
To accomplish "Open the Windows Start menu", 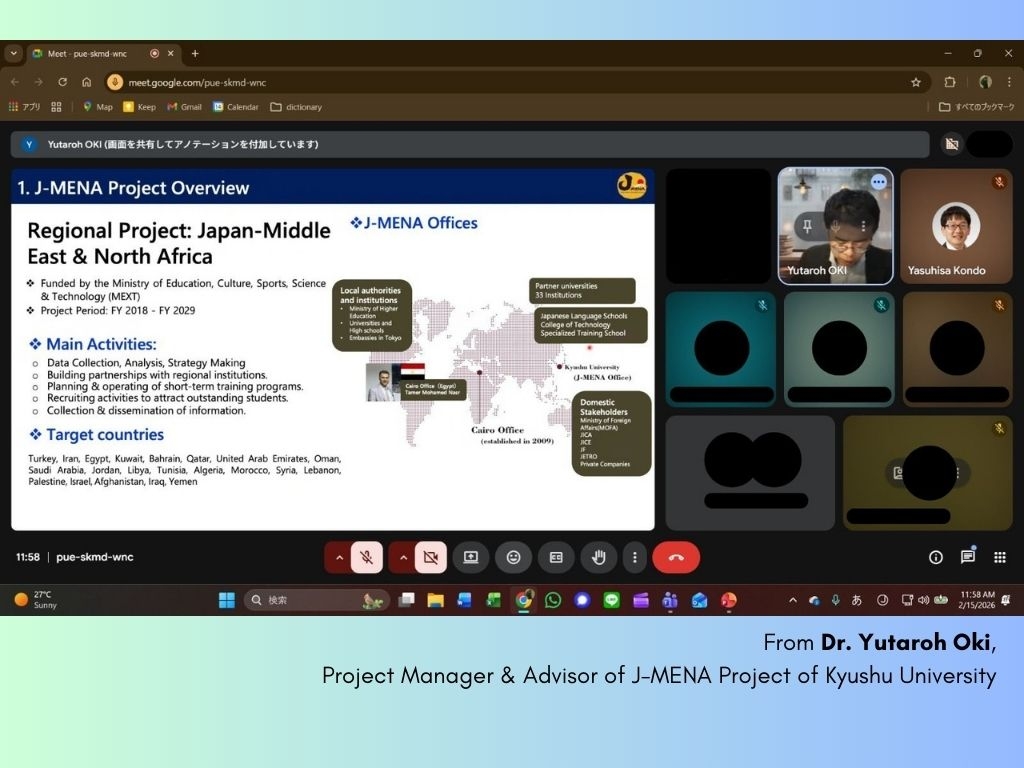I will (x=227, y=600).
